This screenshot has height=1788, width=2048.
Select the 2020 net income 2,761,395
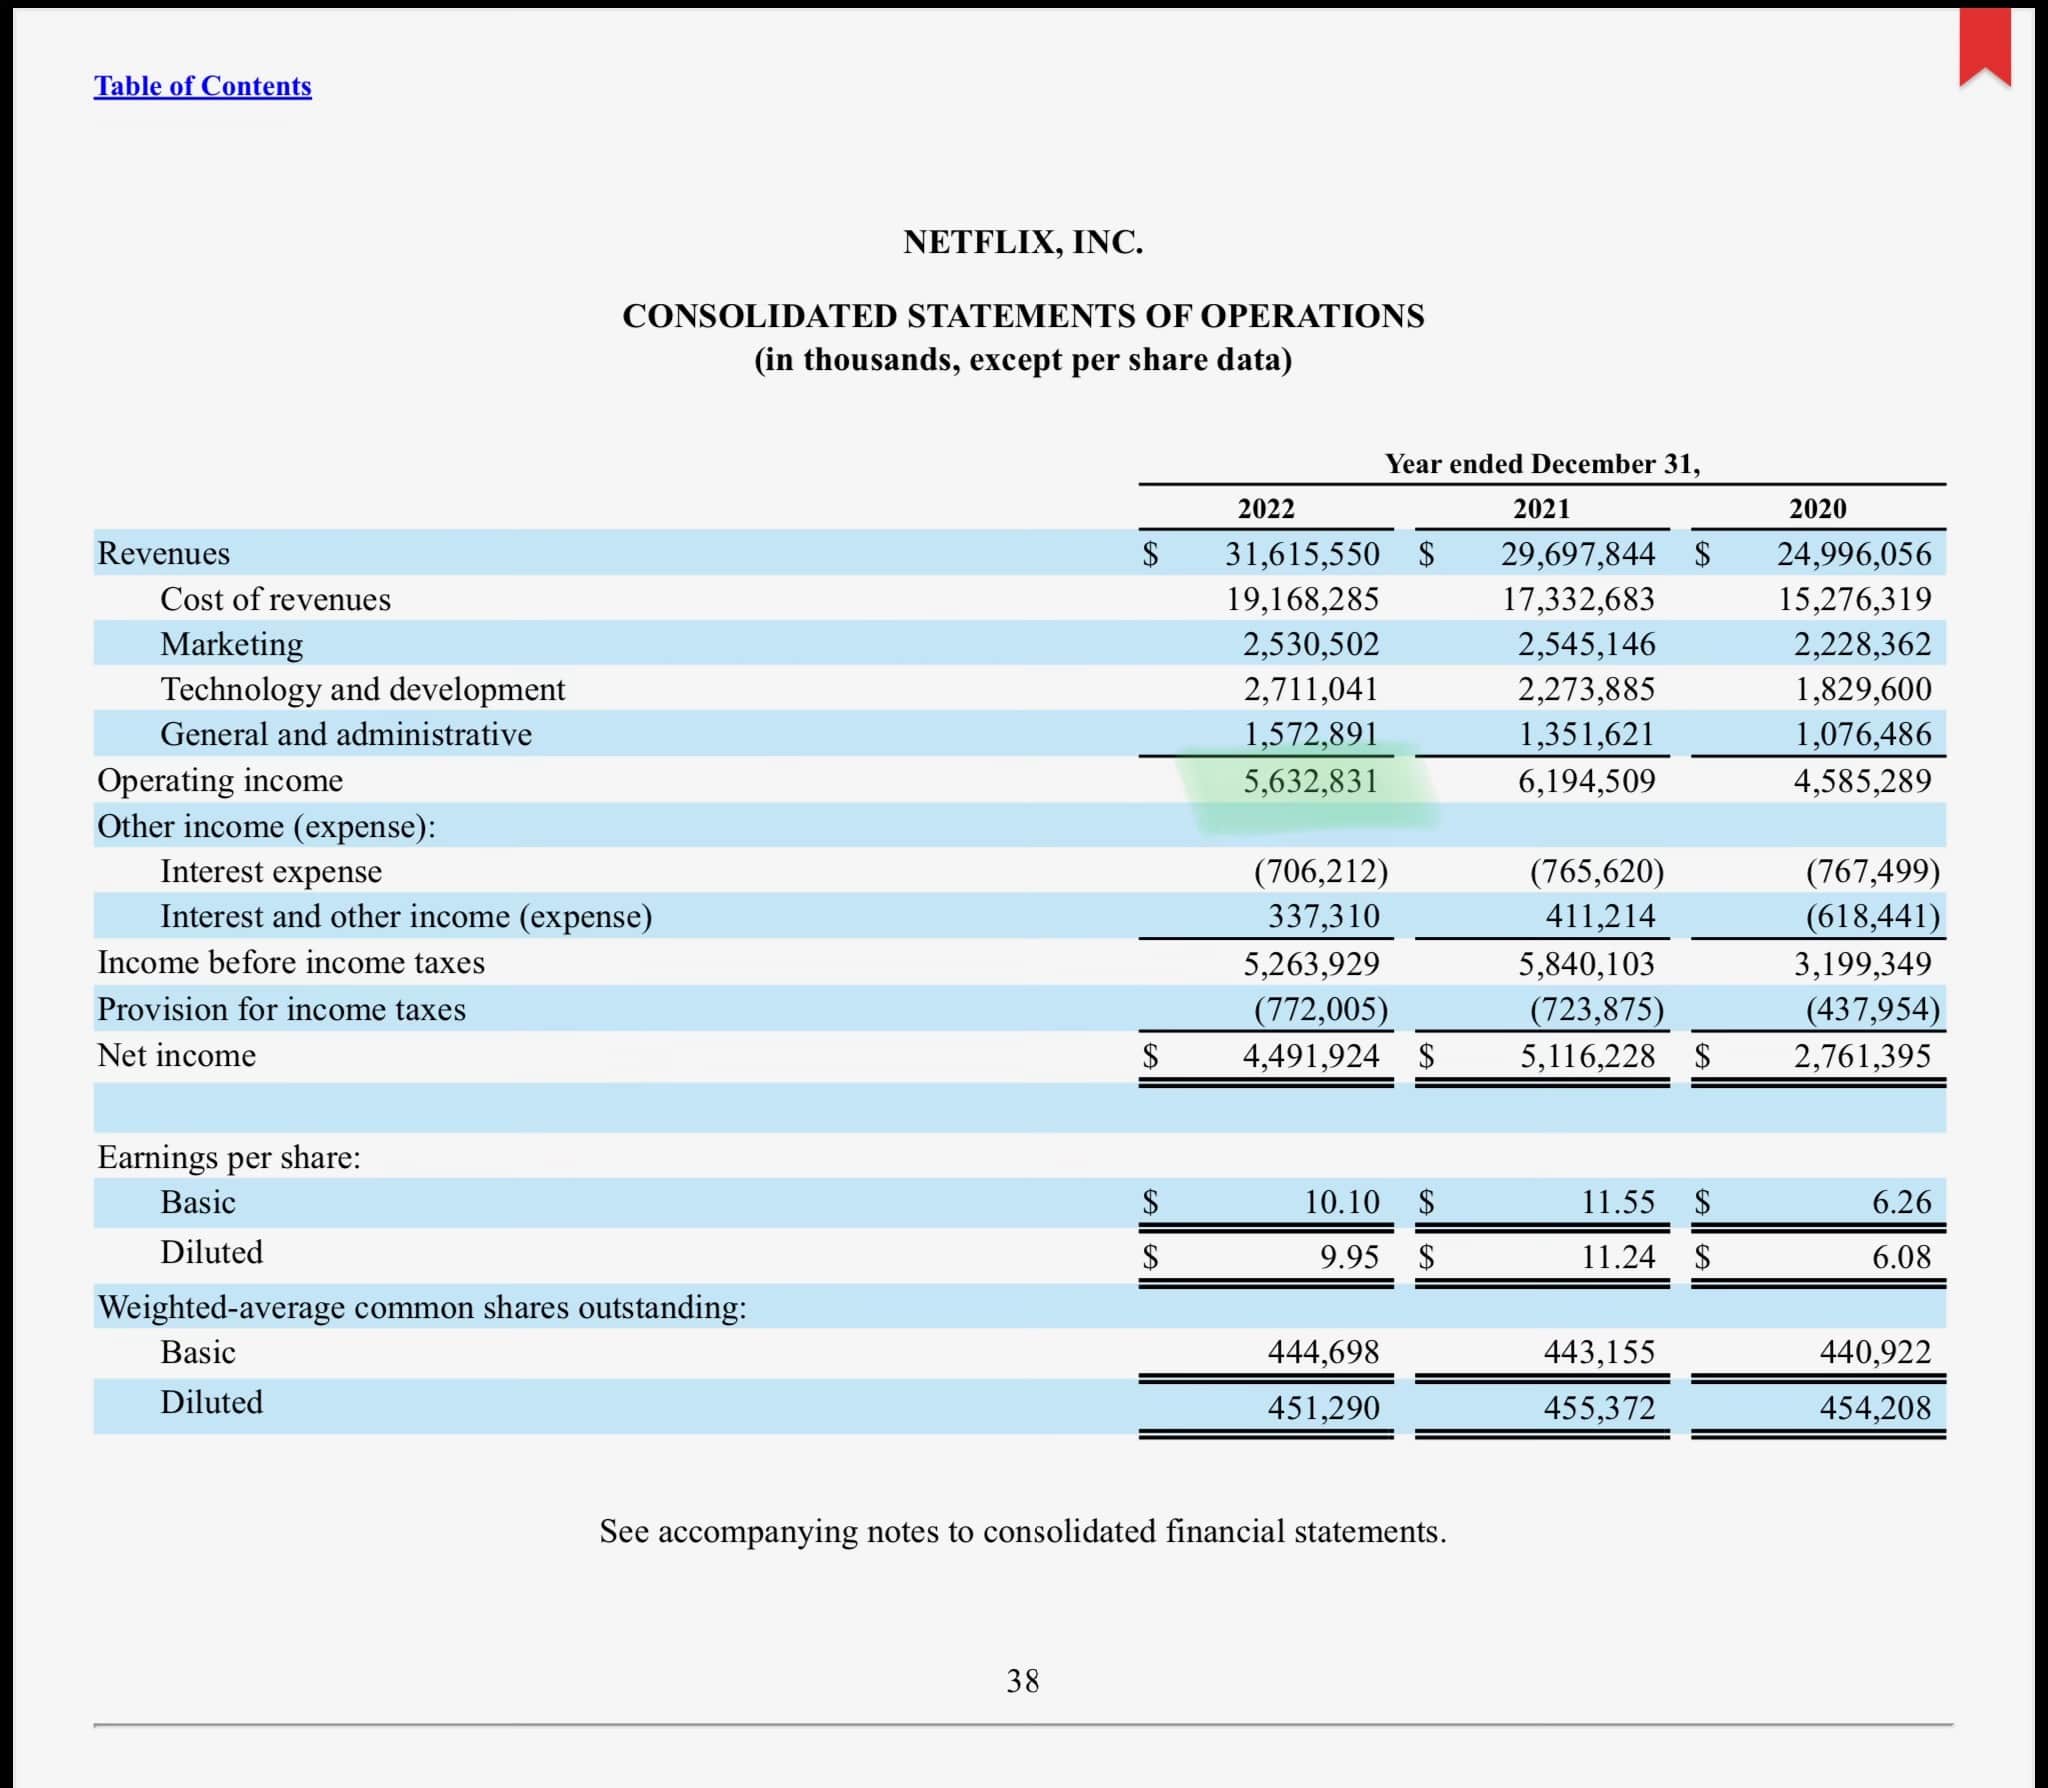(1862, 1056)
